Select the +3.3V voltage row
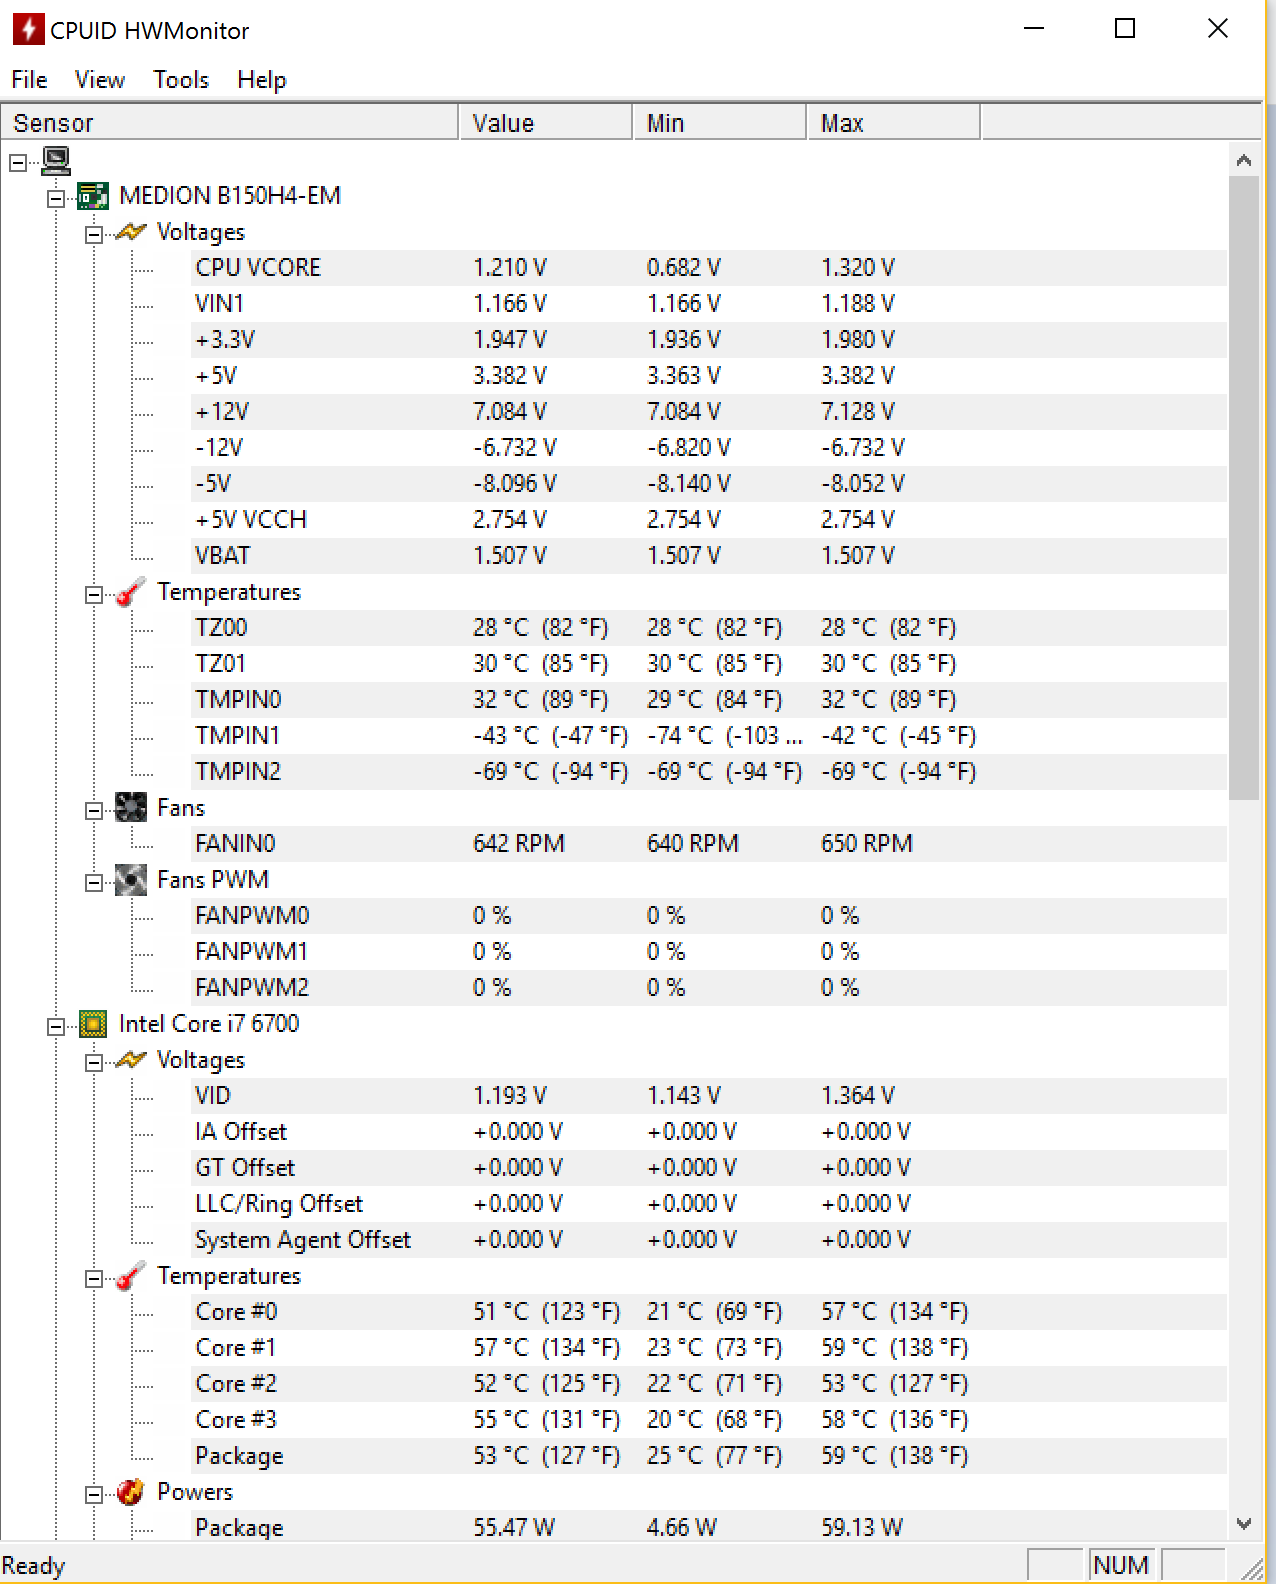This screenshot has height=1584, width=1276. [709, 340]
